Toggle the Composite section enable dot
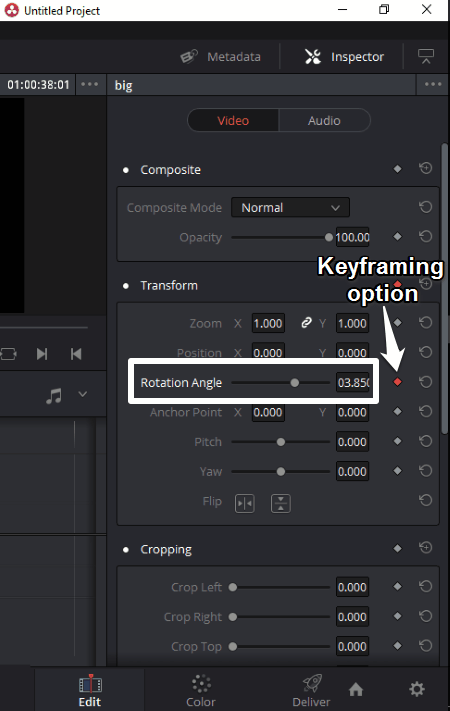This screenshot has width=450, height=711. point(126,170)
